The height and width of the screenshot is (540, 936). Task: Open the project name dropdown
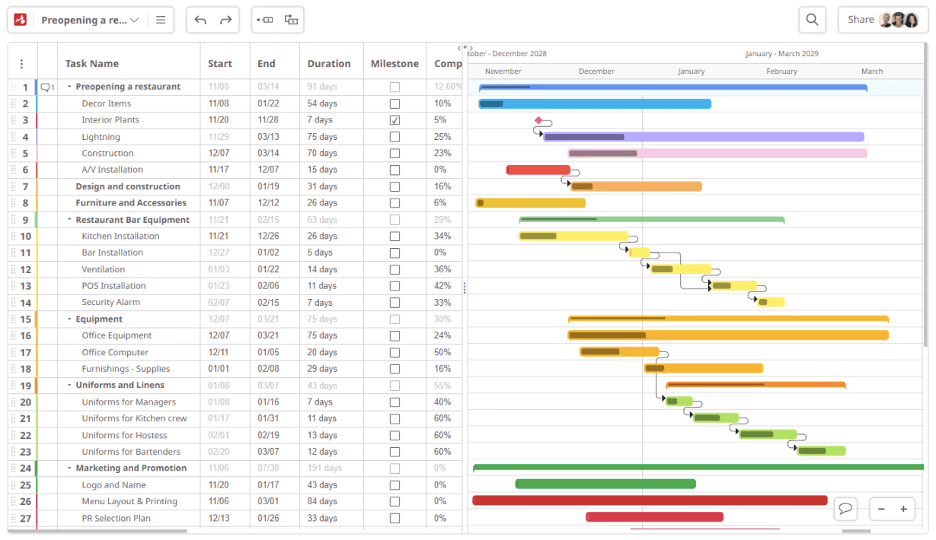coord(135,20)
